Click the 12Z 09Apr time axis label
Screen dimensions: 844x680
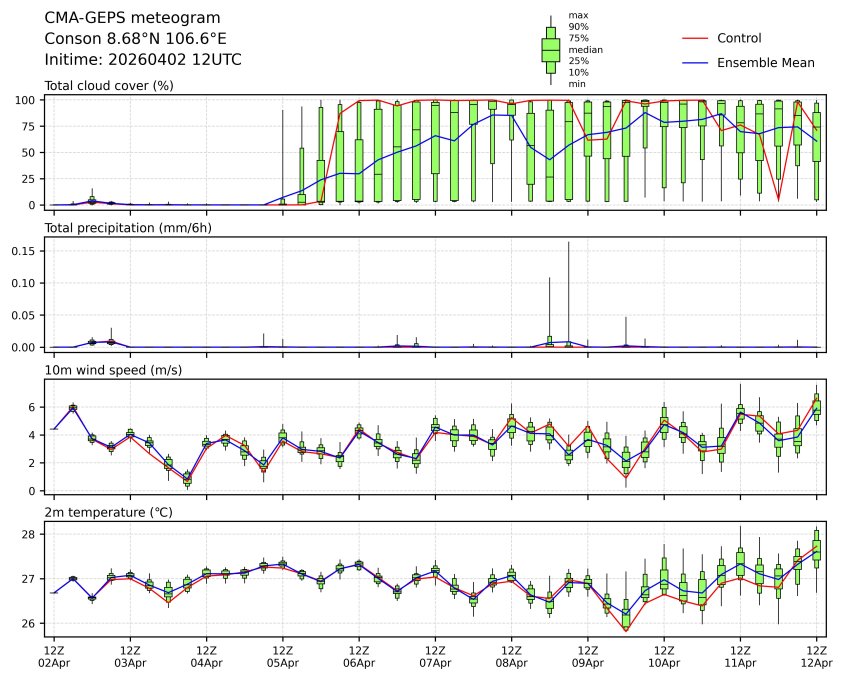[588, 656]
